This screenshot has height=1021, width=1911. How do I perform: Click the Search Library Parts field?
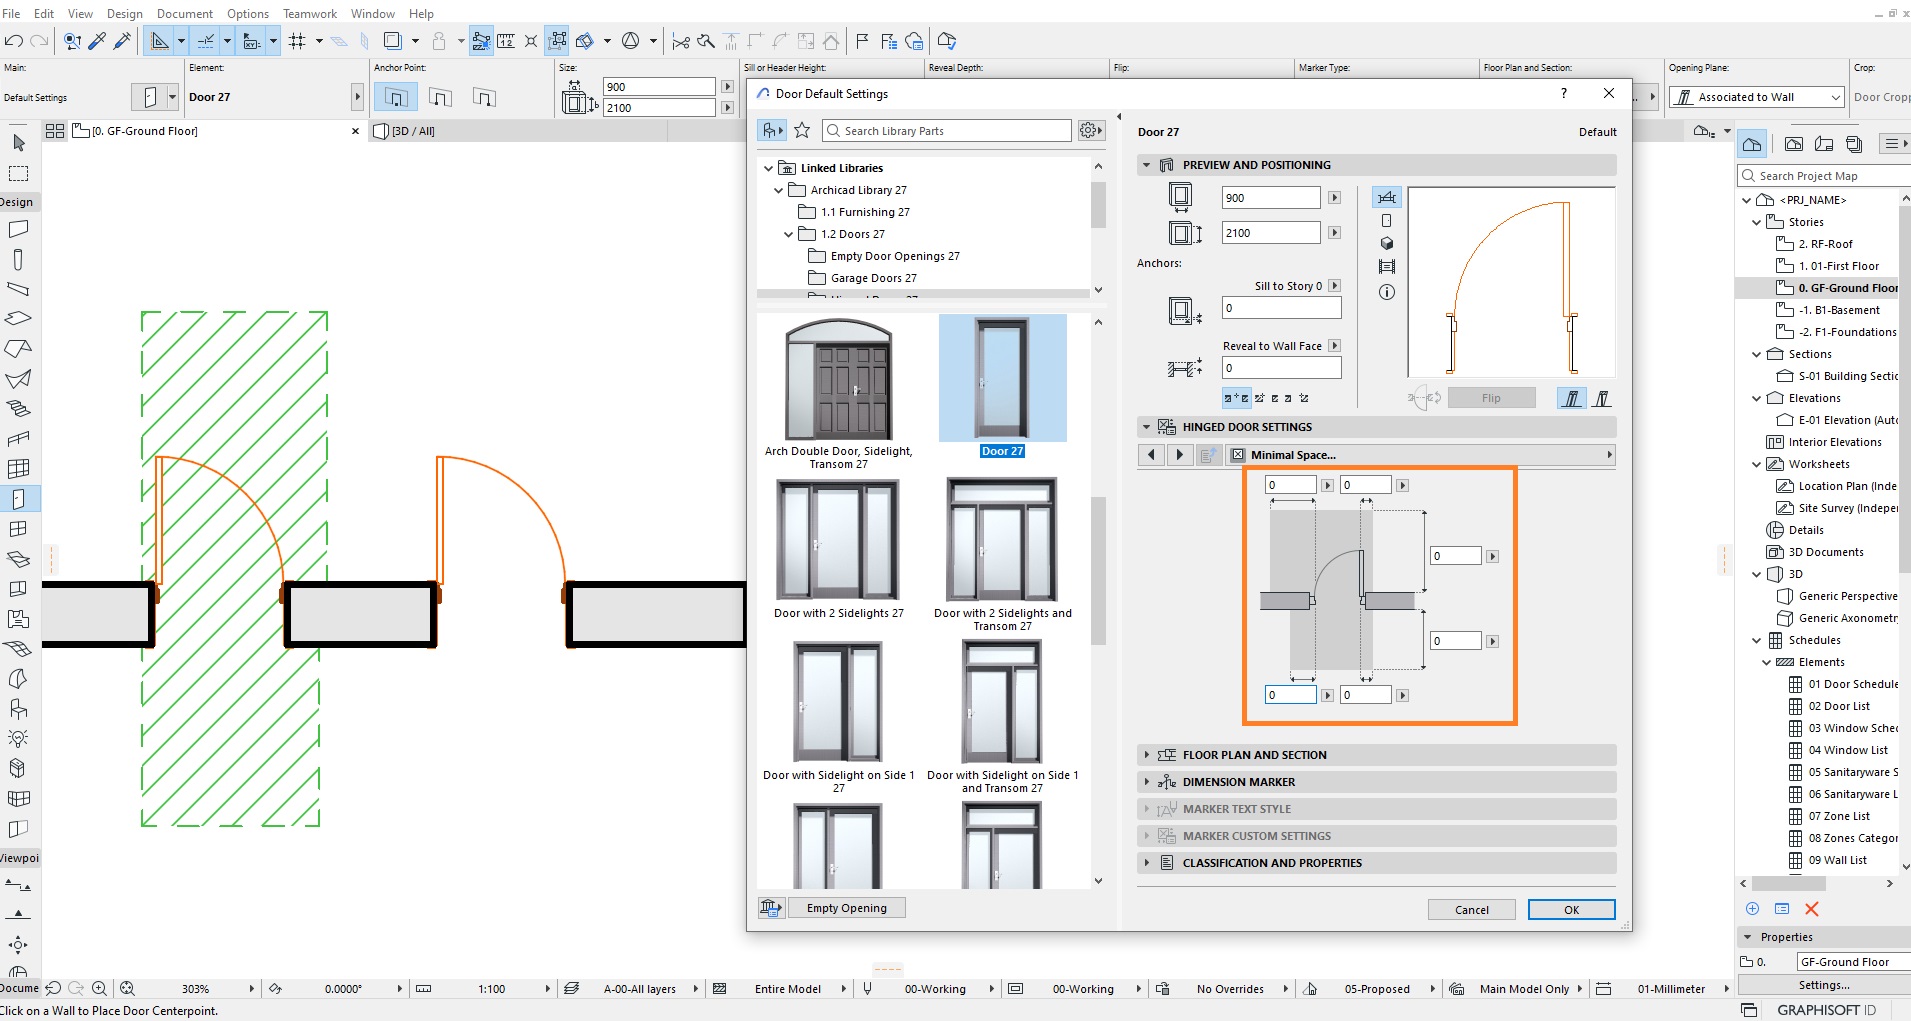tap(946, 130)
